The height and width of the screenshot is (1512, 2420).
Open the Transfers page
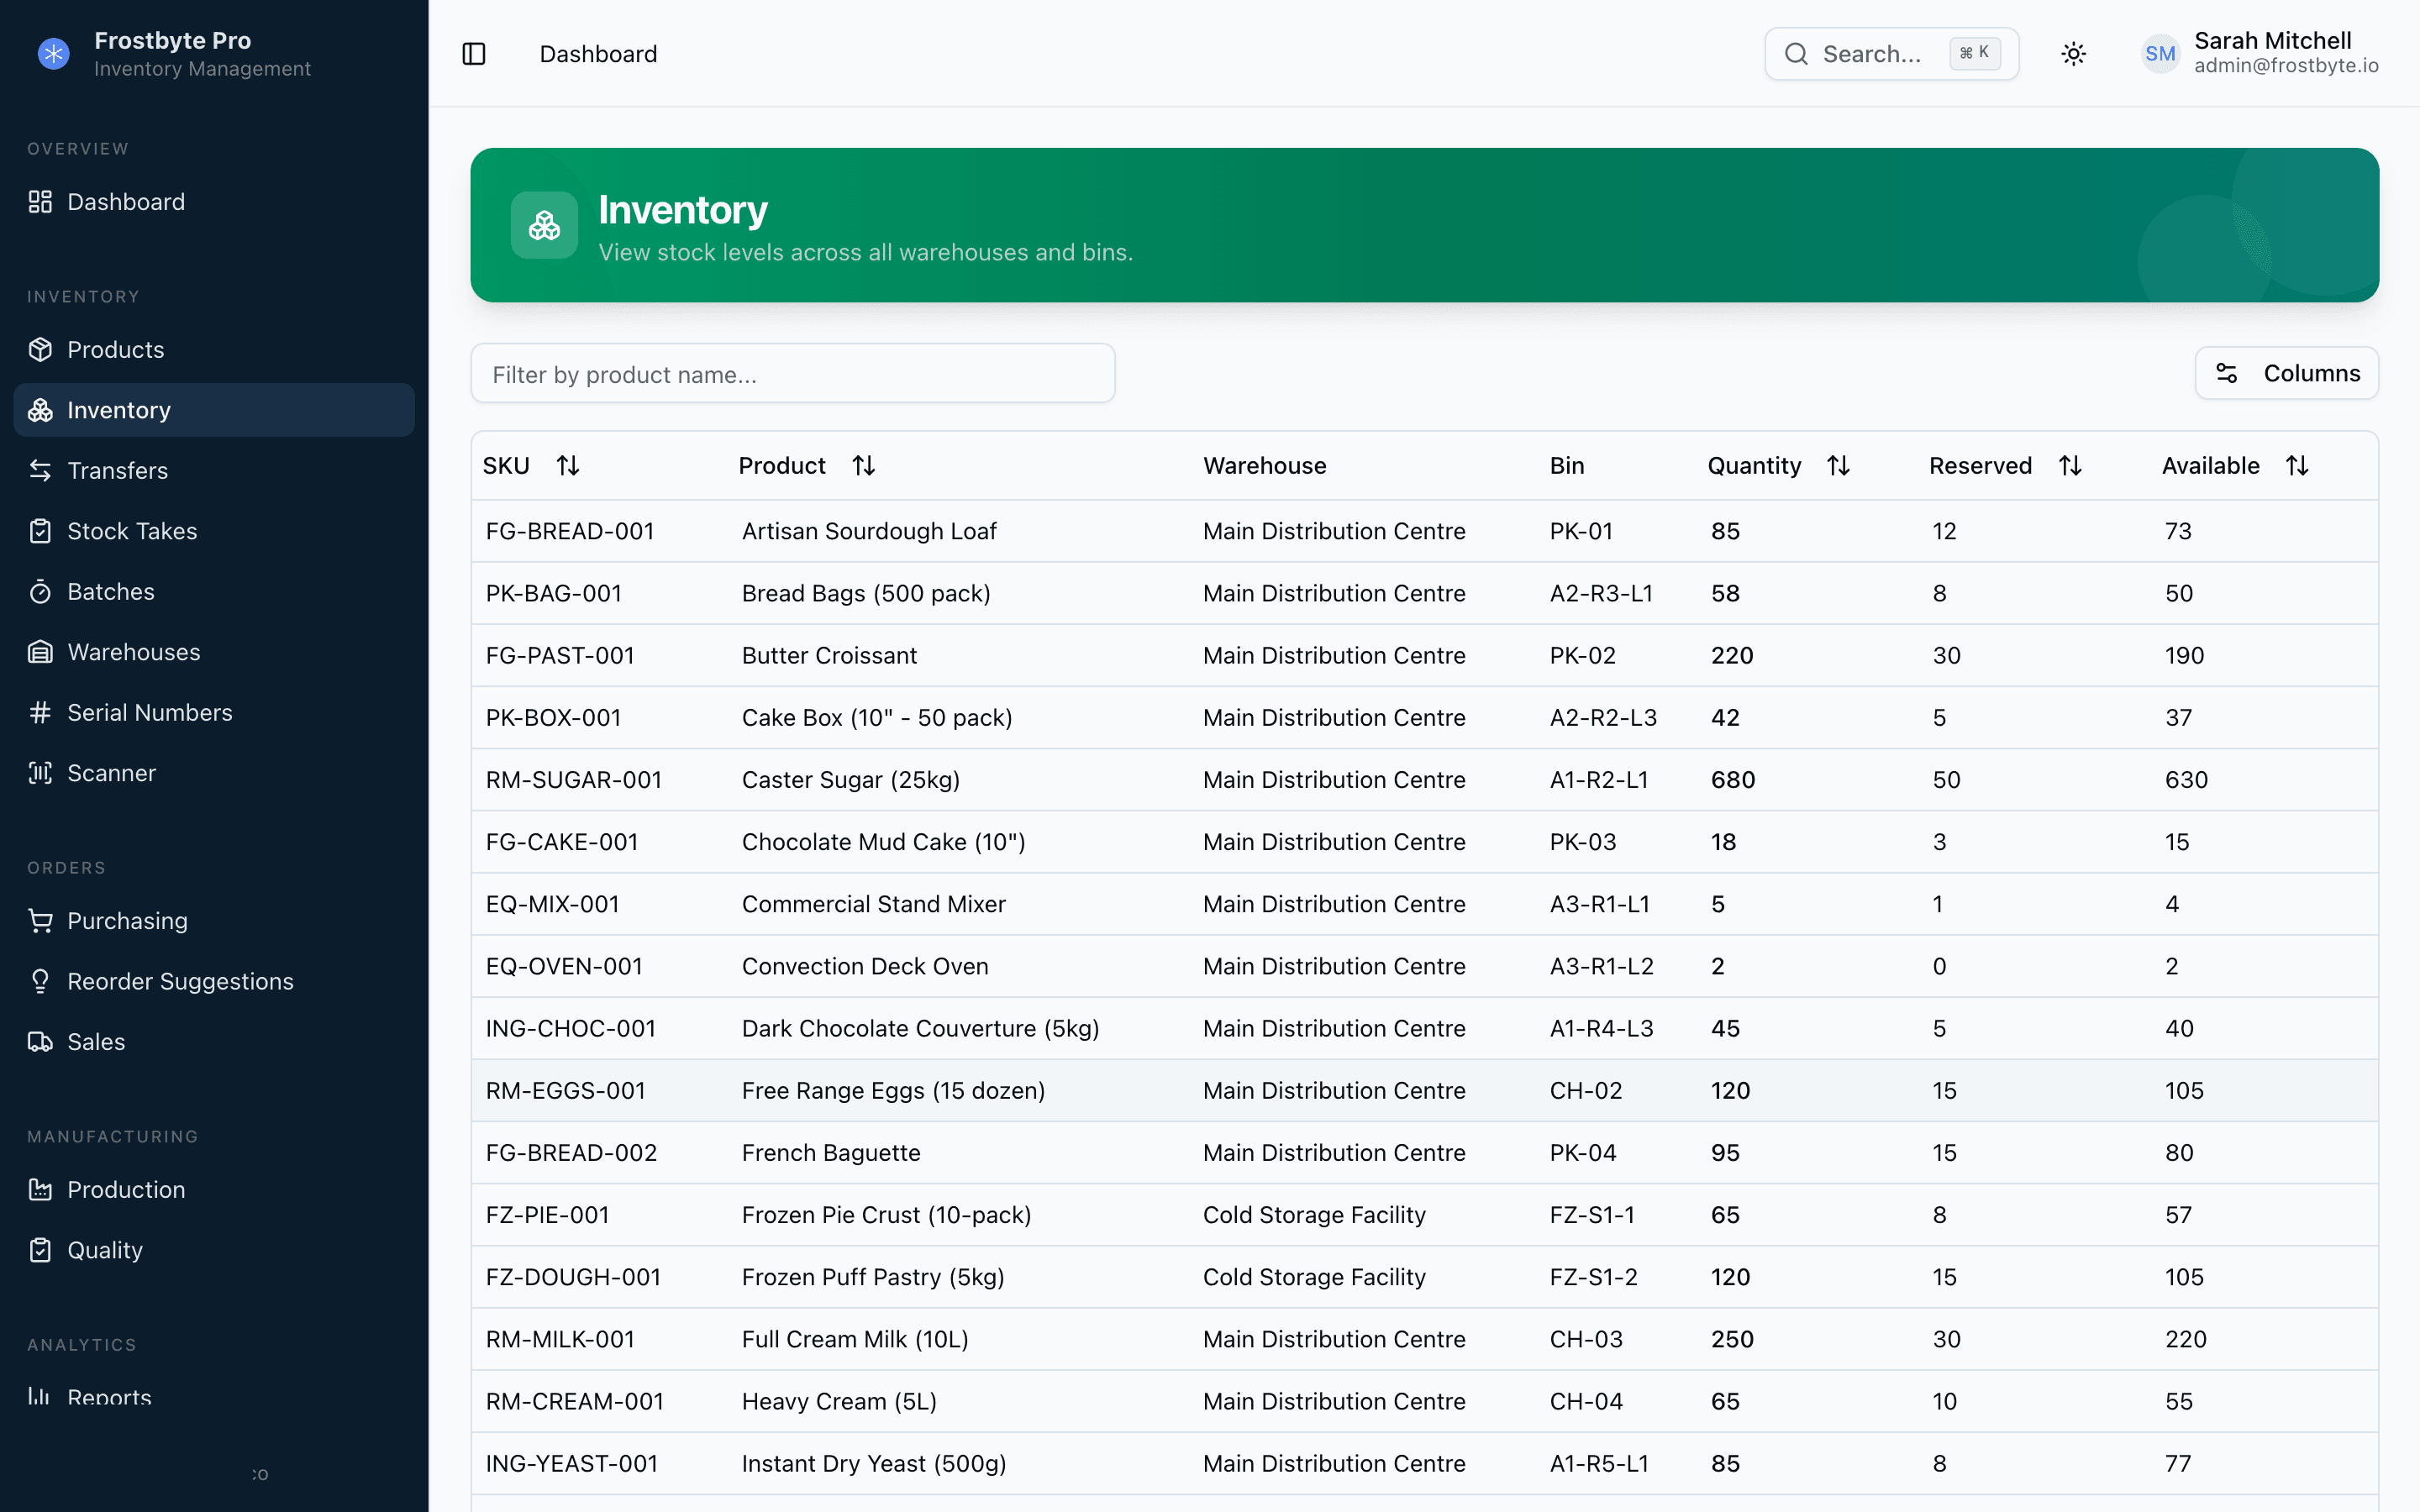[x=118, y=470]
